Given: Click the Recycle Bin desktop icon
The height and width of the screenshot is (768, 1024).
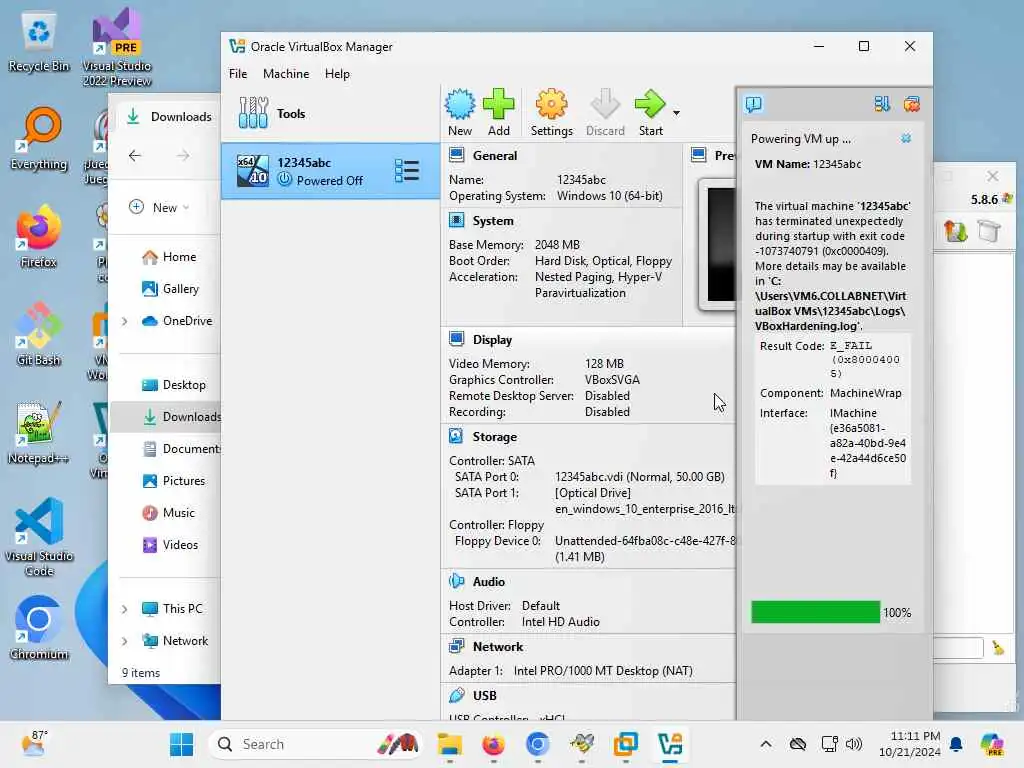Looking at the screenshot, I should pyautogui.click(x=39, y=42).
